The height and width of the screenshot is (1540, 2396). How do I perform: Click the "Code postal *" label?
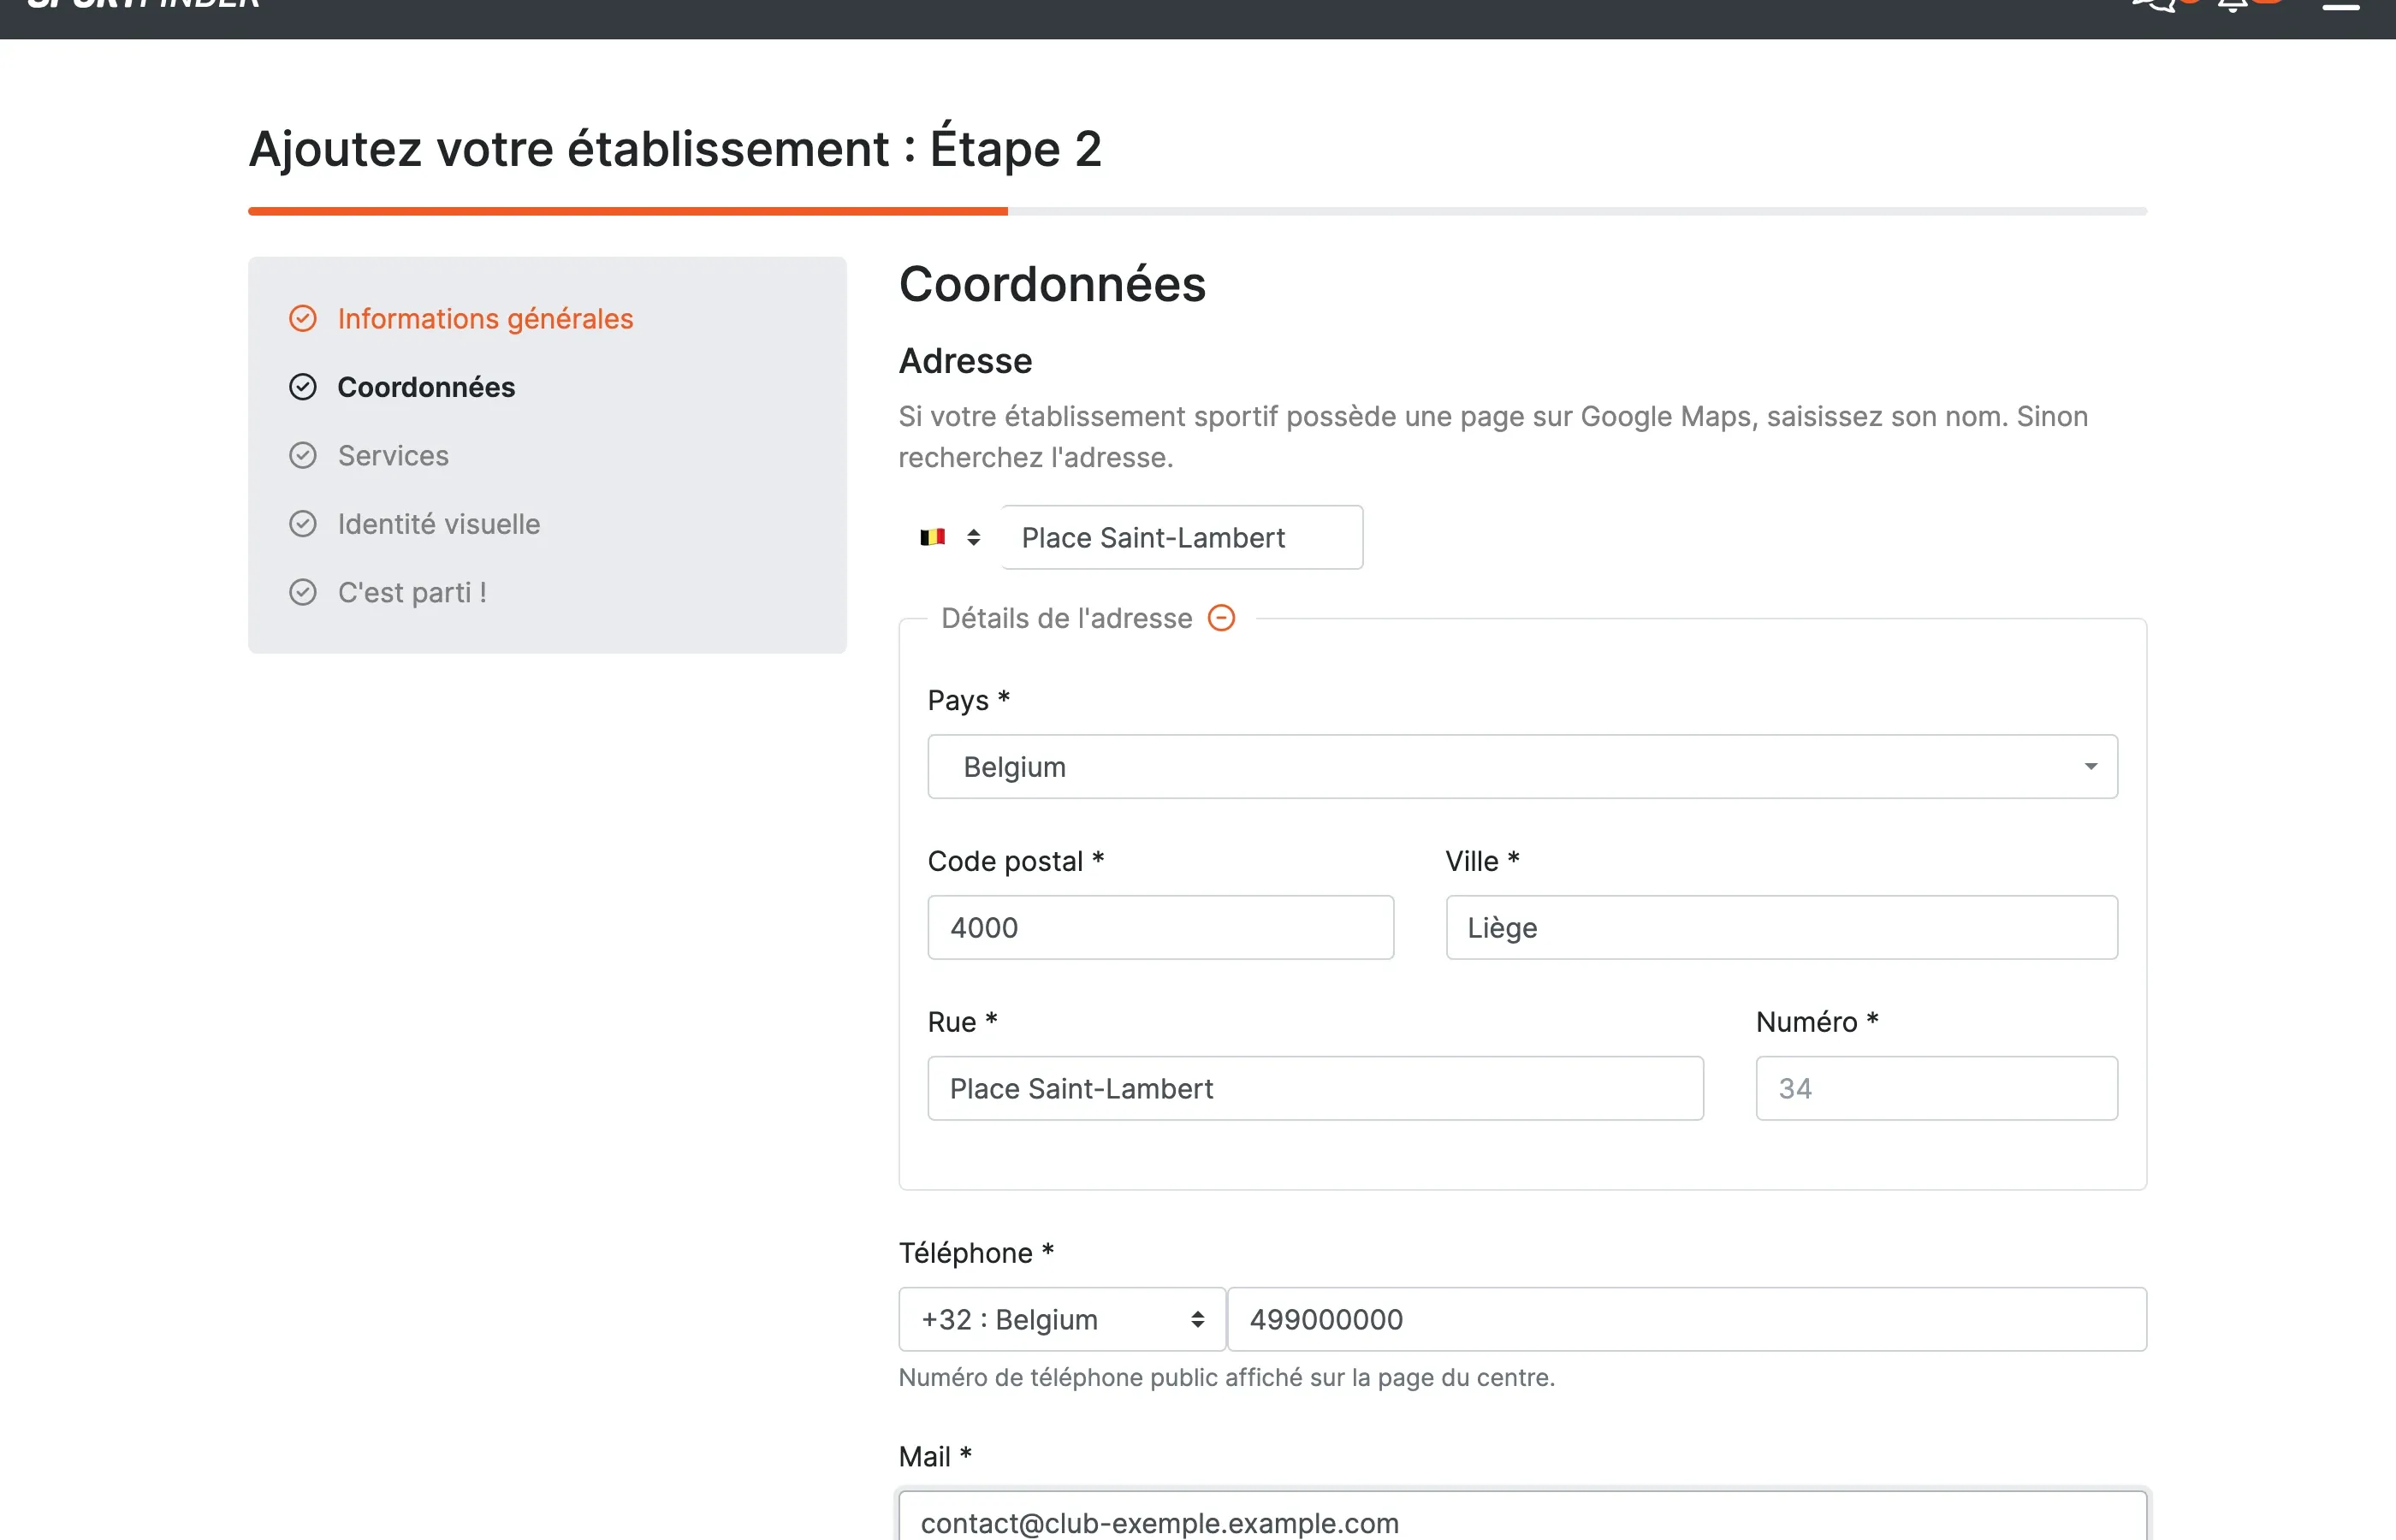1015,861
